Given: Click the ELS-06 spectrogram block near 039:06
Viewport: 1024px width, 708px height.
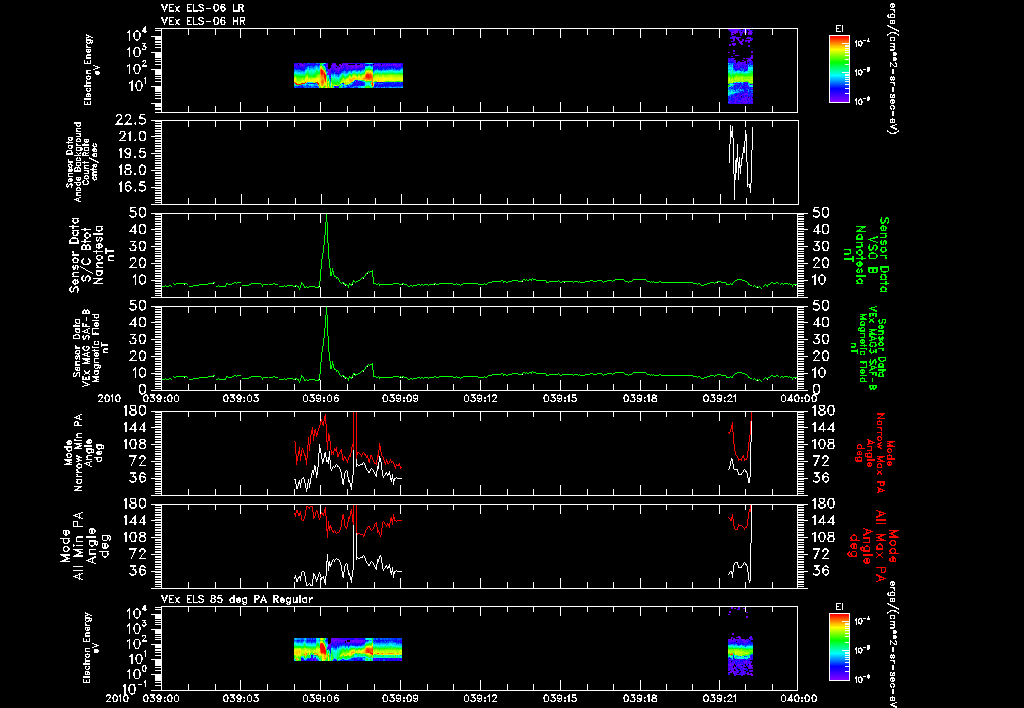Looking at the screenshot, I should (348, 75).
